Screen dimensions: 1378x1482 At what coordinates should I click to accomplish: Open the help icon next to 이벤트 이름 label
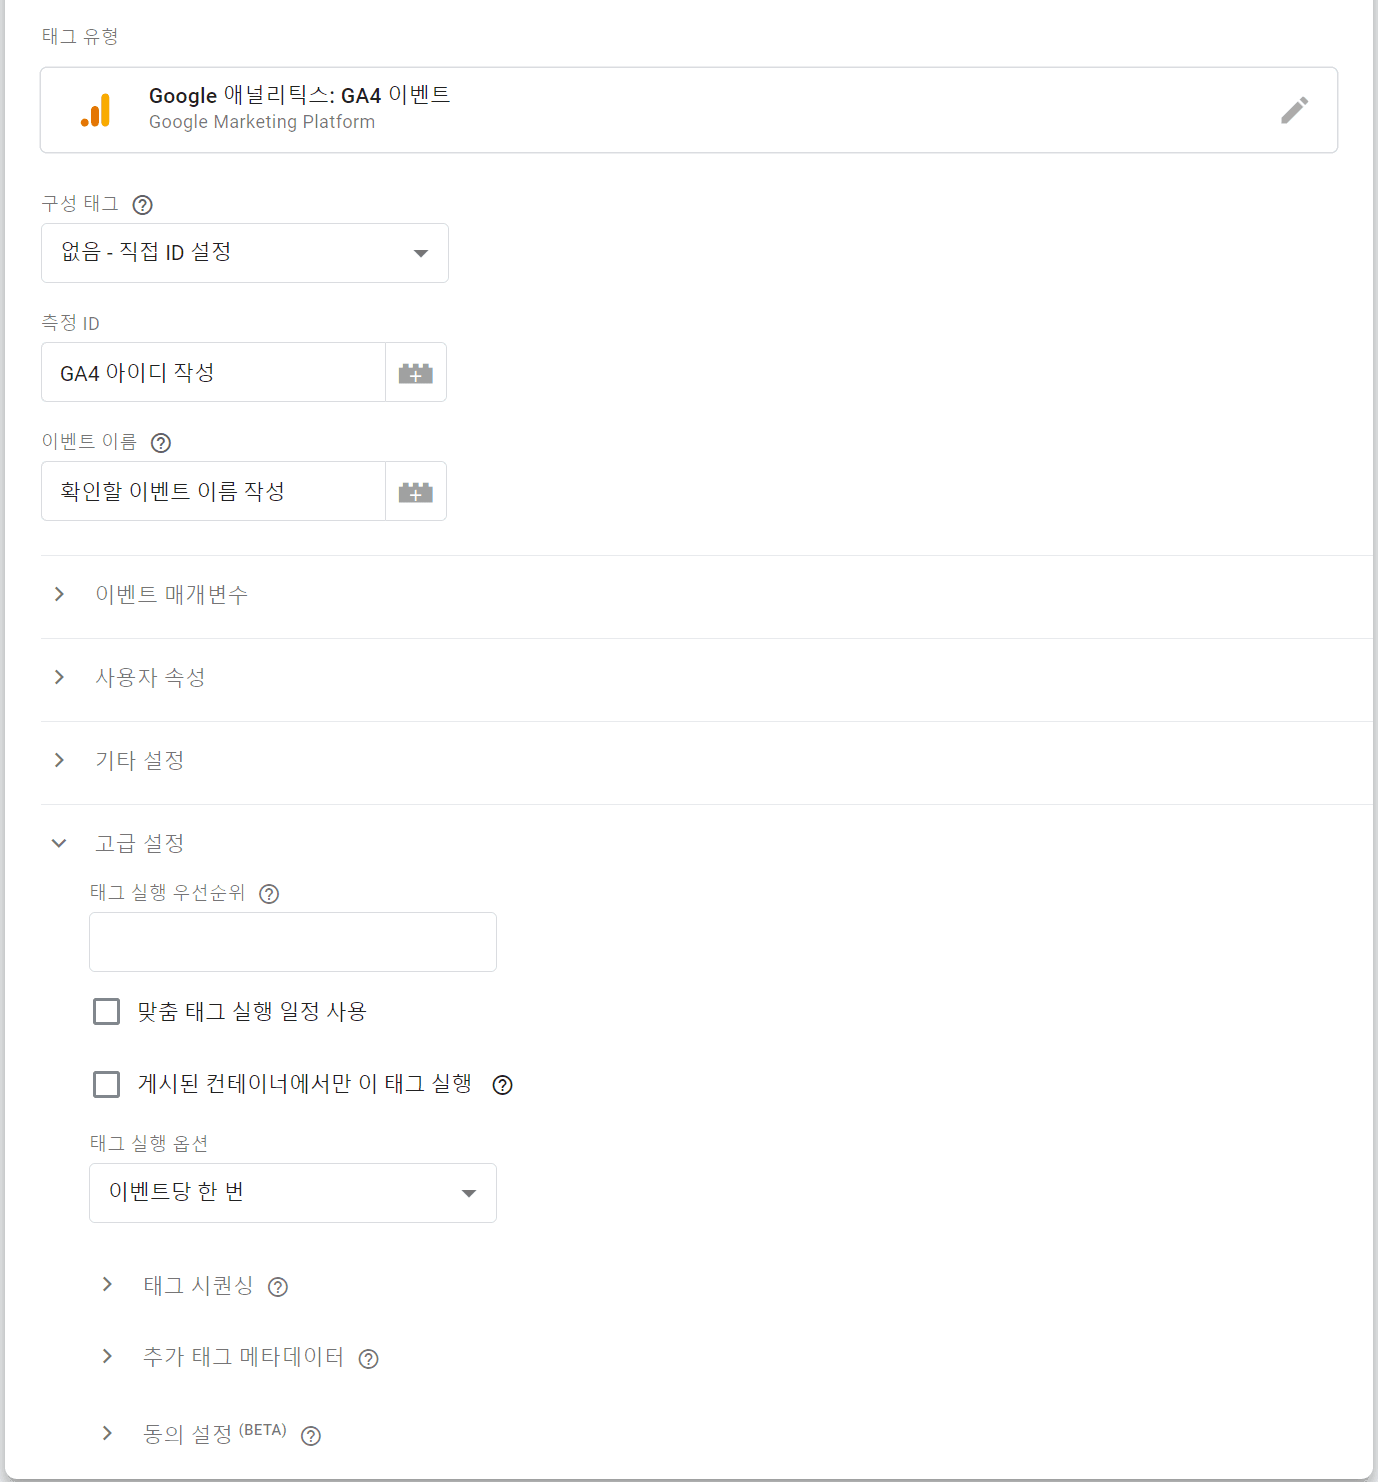tap(161, 443)
